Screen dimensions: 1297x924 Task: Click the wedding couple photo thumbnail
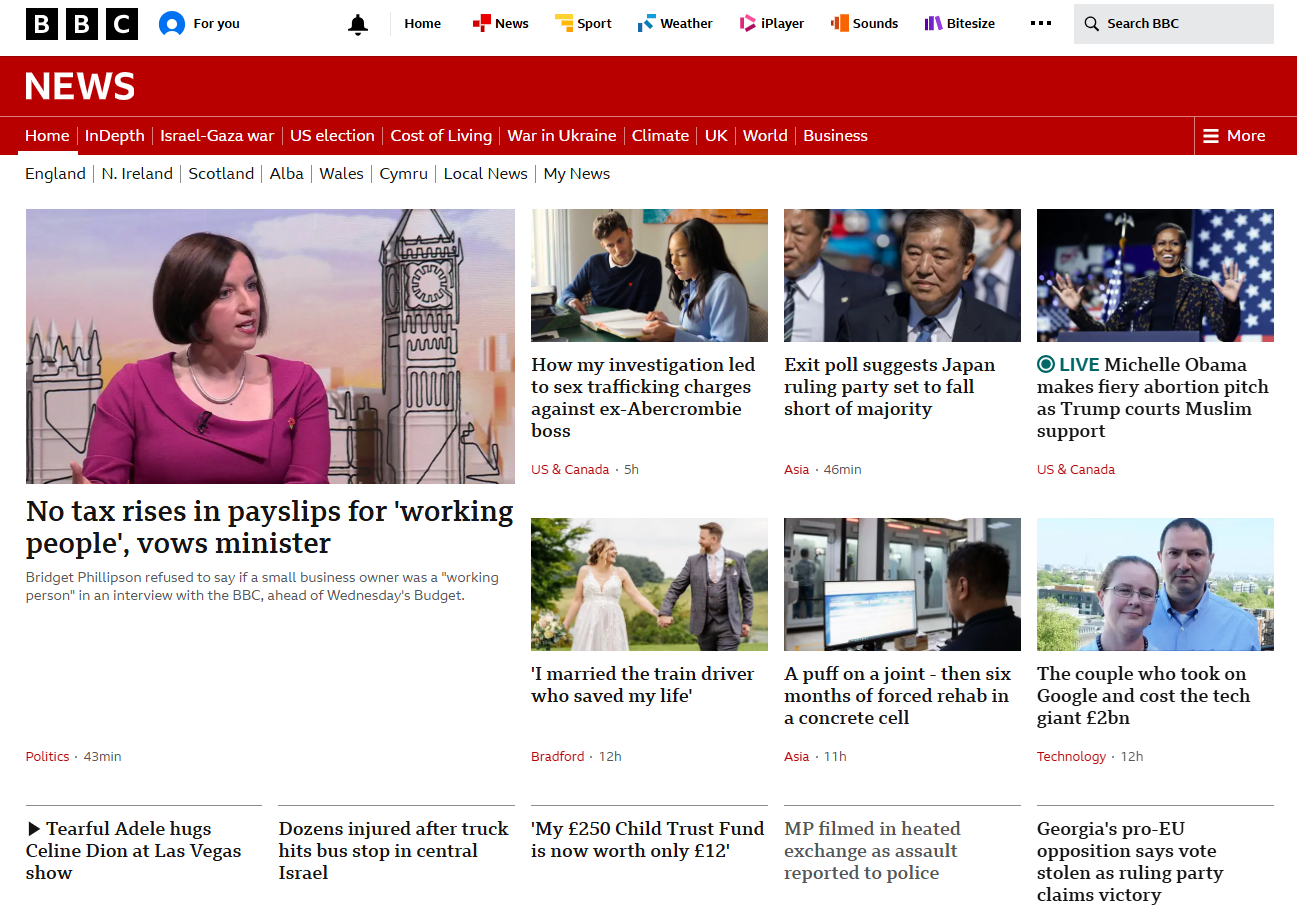649,584
